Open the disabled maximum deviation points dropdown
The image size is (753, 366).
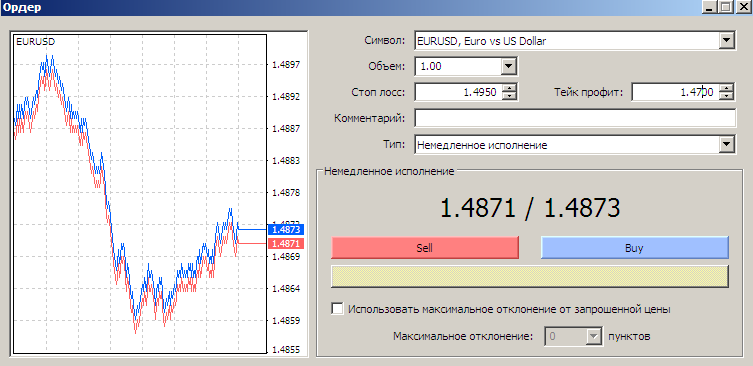pos(594,336)
